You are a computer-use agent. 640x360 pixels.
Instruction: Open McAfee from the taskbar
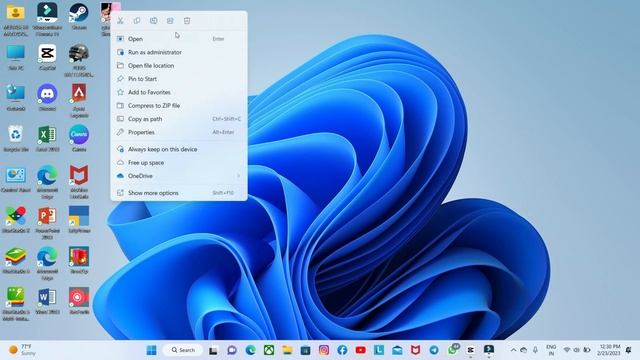point(416,350)
